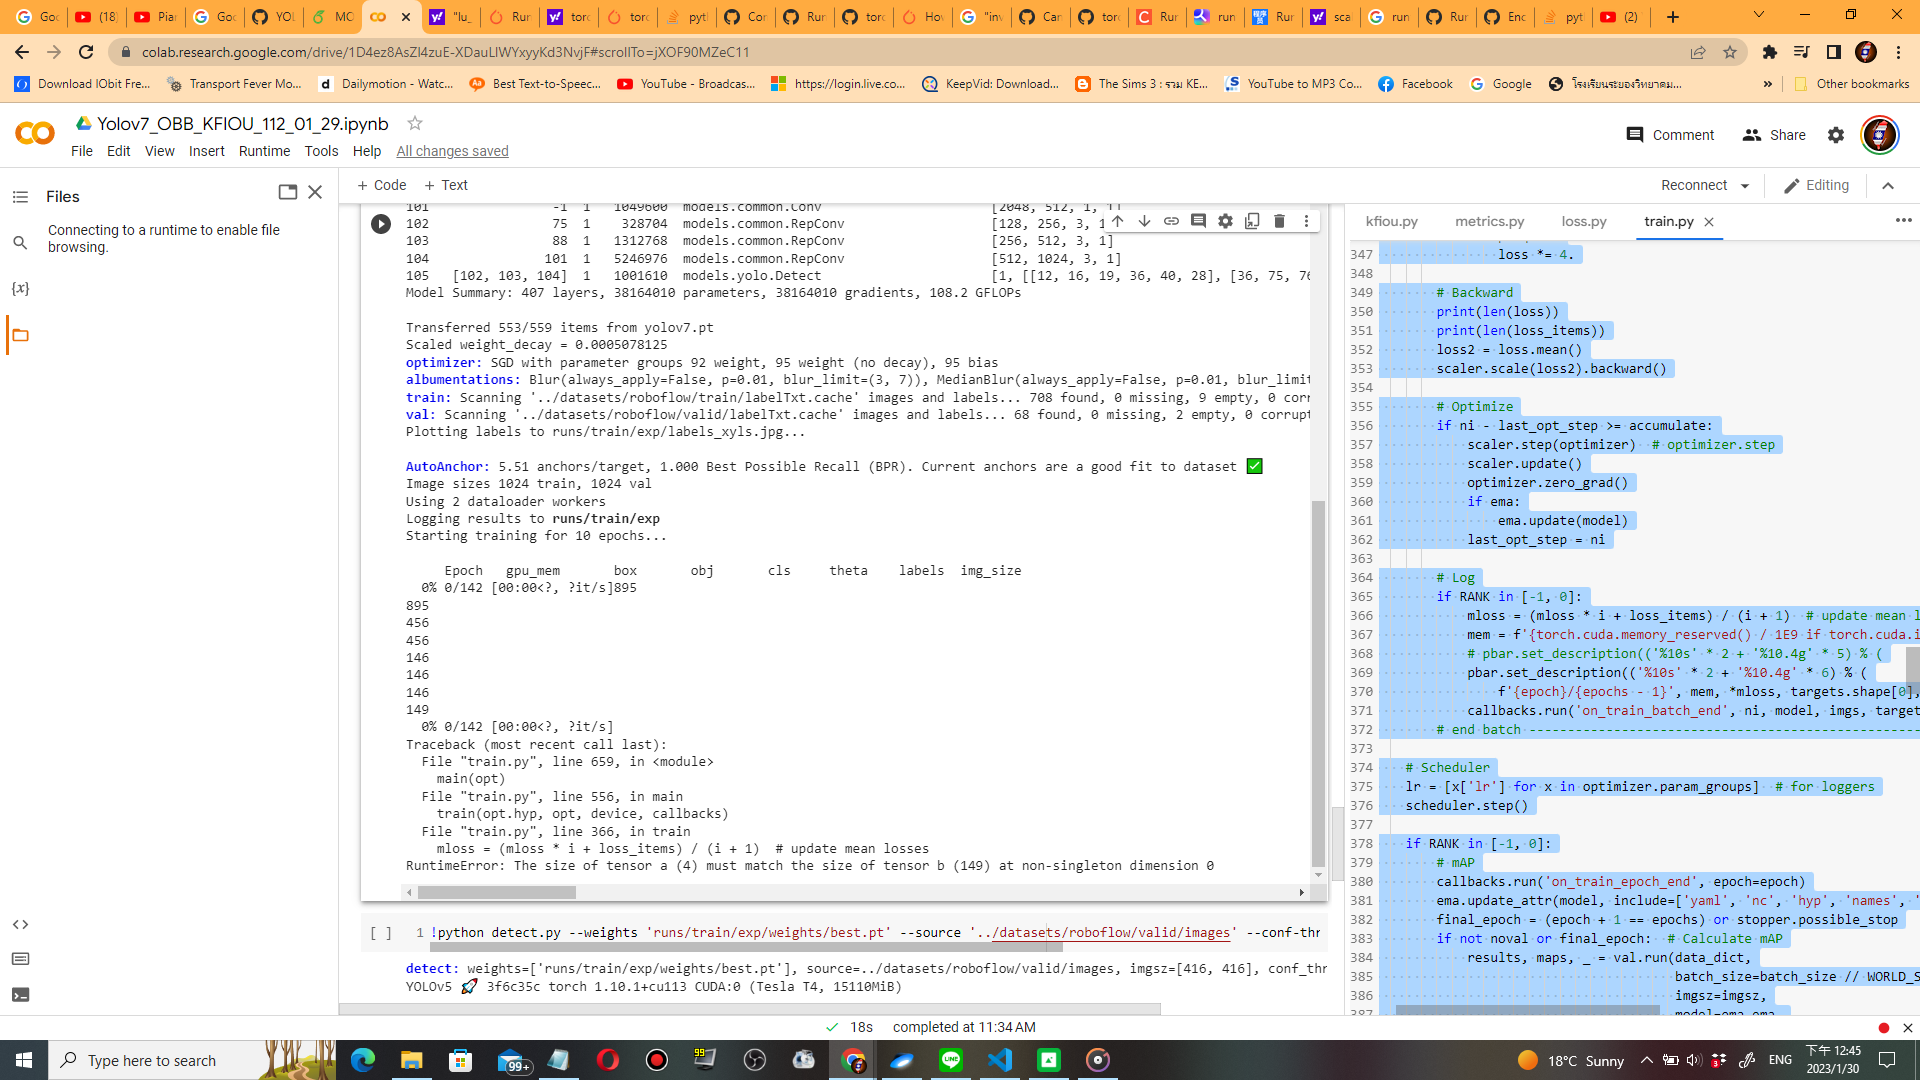Viewport: 1920px width, 1080px height.
Task: Open the table of contents sidebar
Action: [x=21, y=196]
